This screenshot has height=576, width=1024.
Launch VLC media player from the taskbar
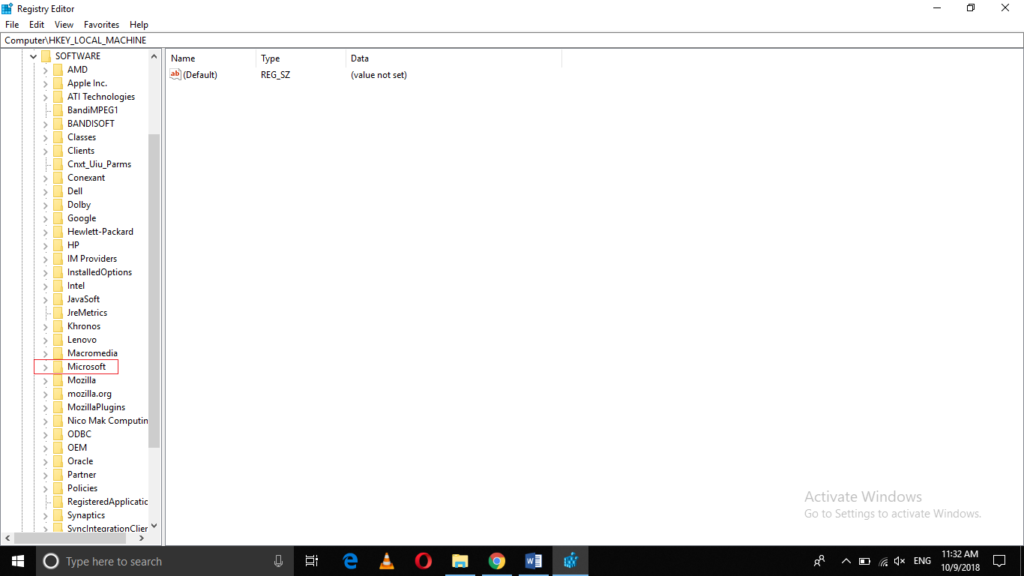pyautogui.click(x=386, y=561)
